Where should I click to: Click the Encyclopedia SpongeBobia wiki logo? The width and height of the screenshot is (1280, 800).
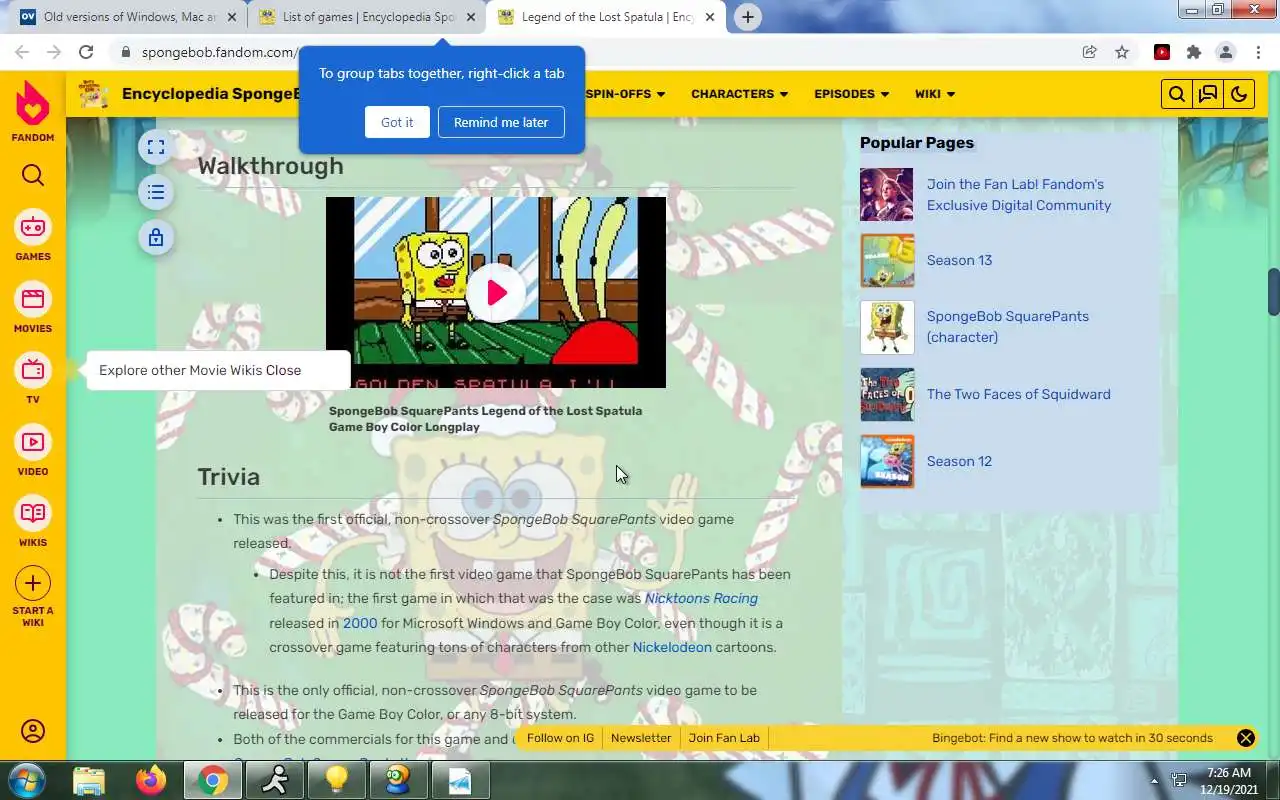(94, 94)
